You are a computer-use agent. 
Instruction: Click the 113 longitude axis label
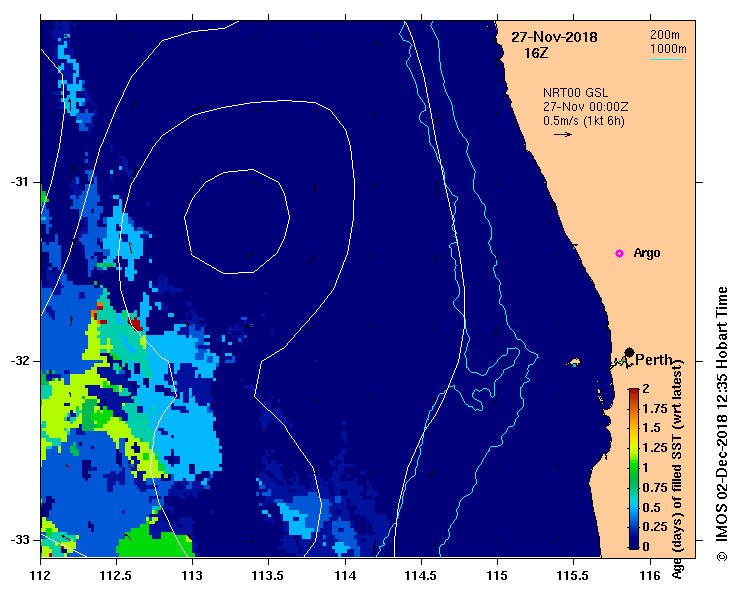193,576
